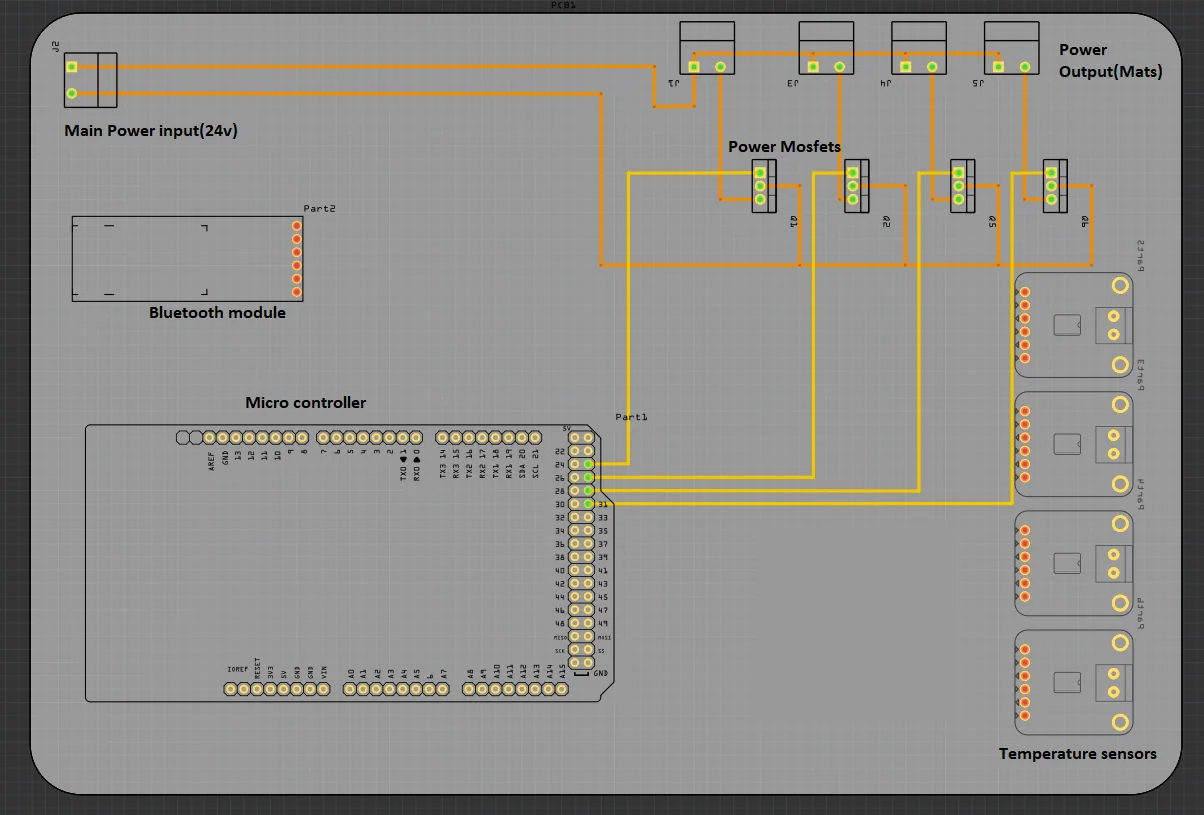Select the yellow trace entering MOSFET Q1
Viewport: 1204px width, 815px height.
(x=628, y=320)
